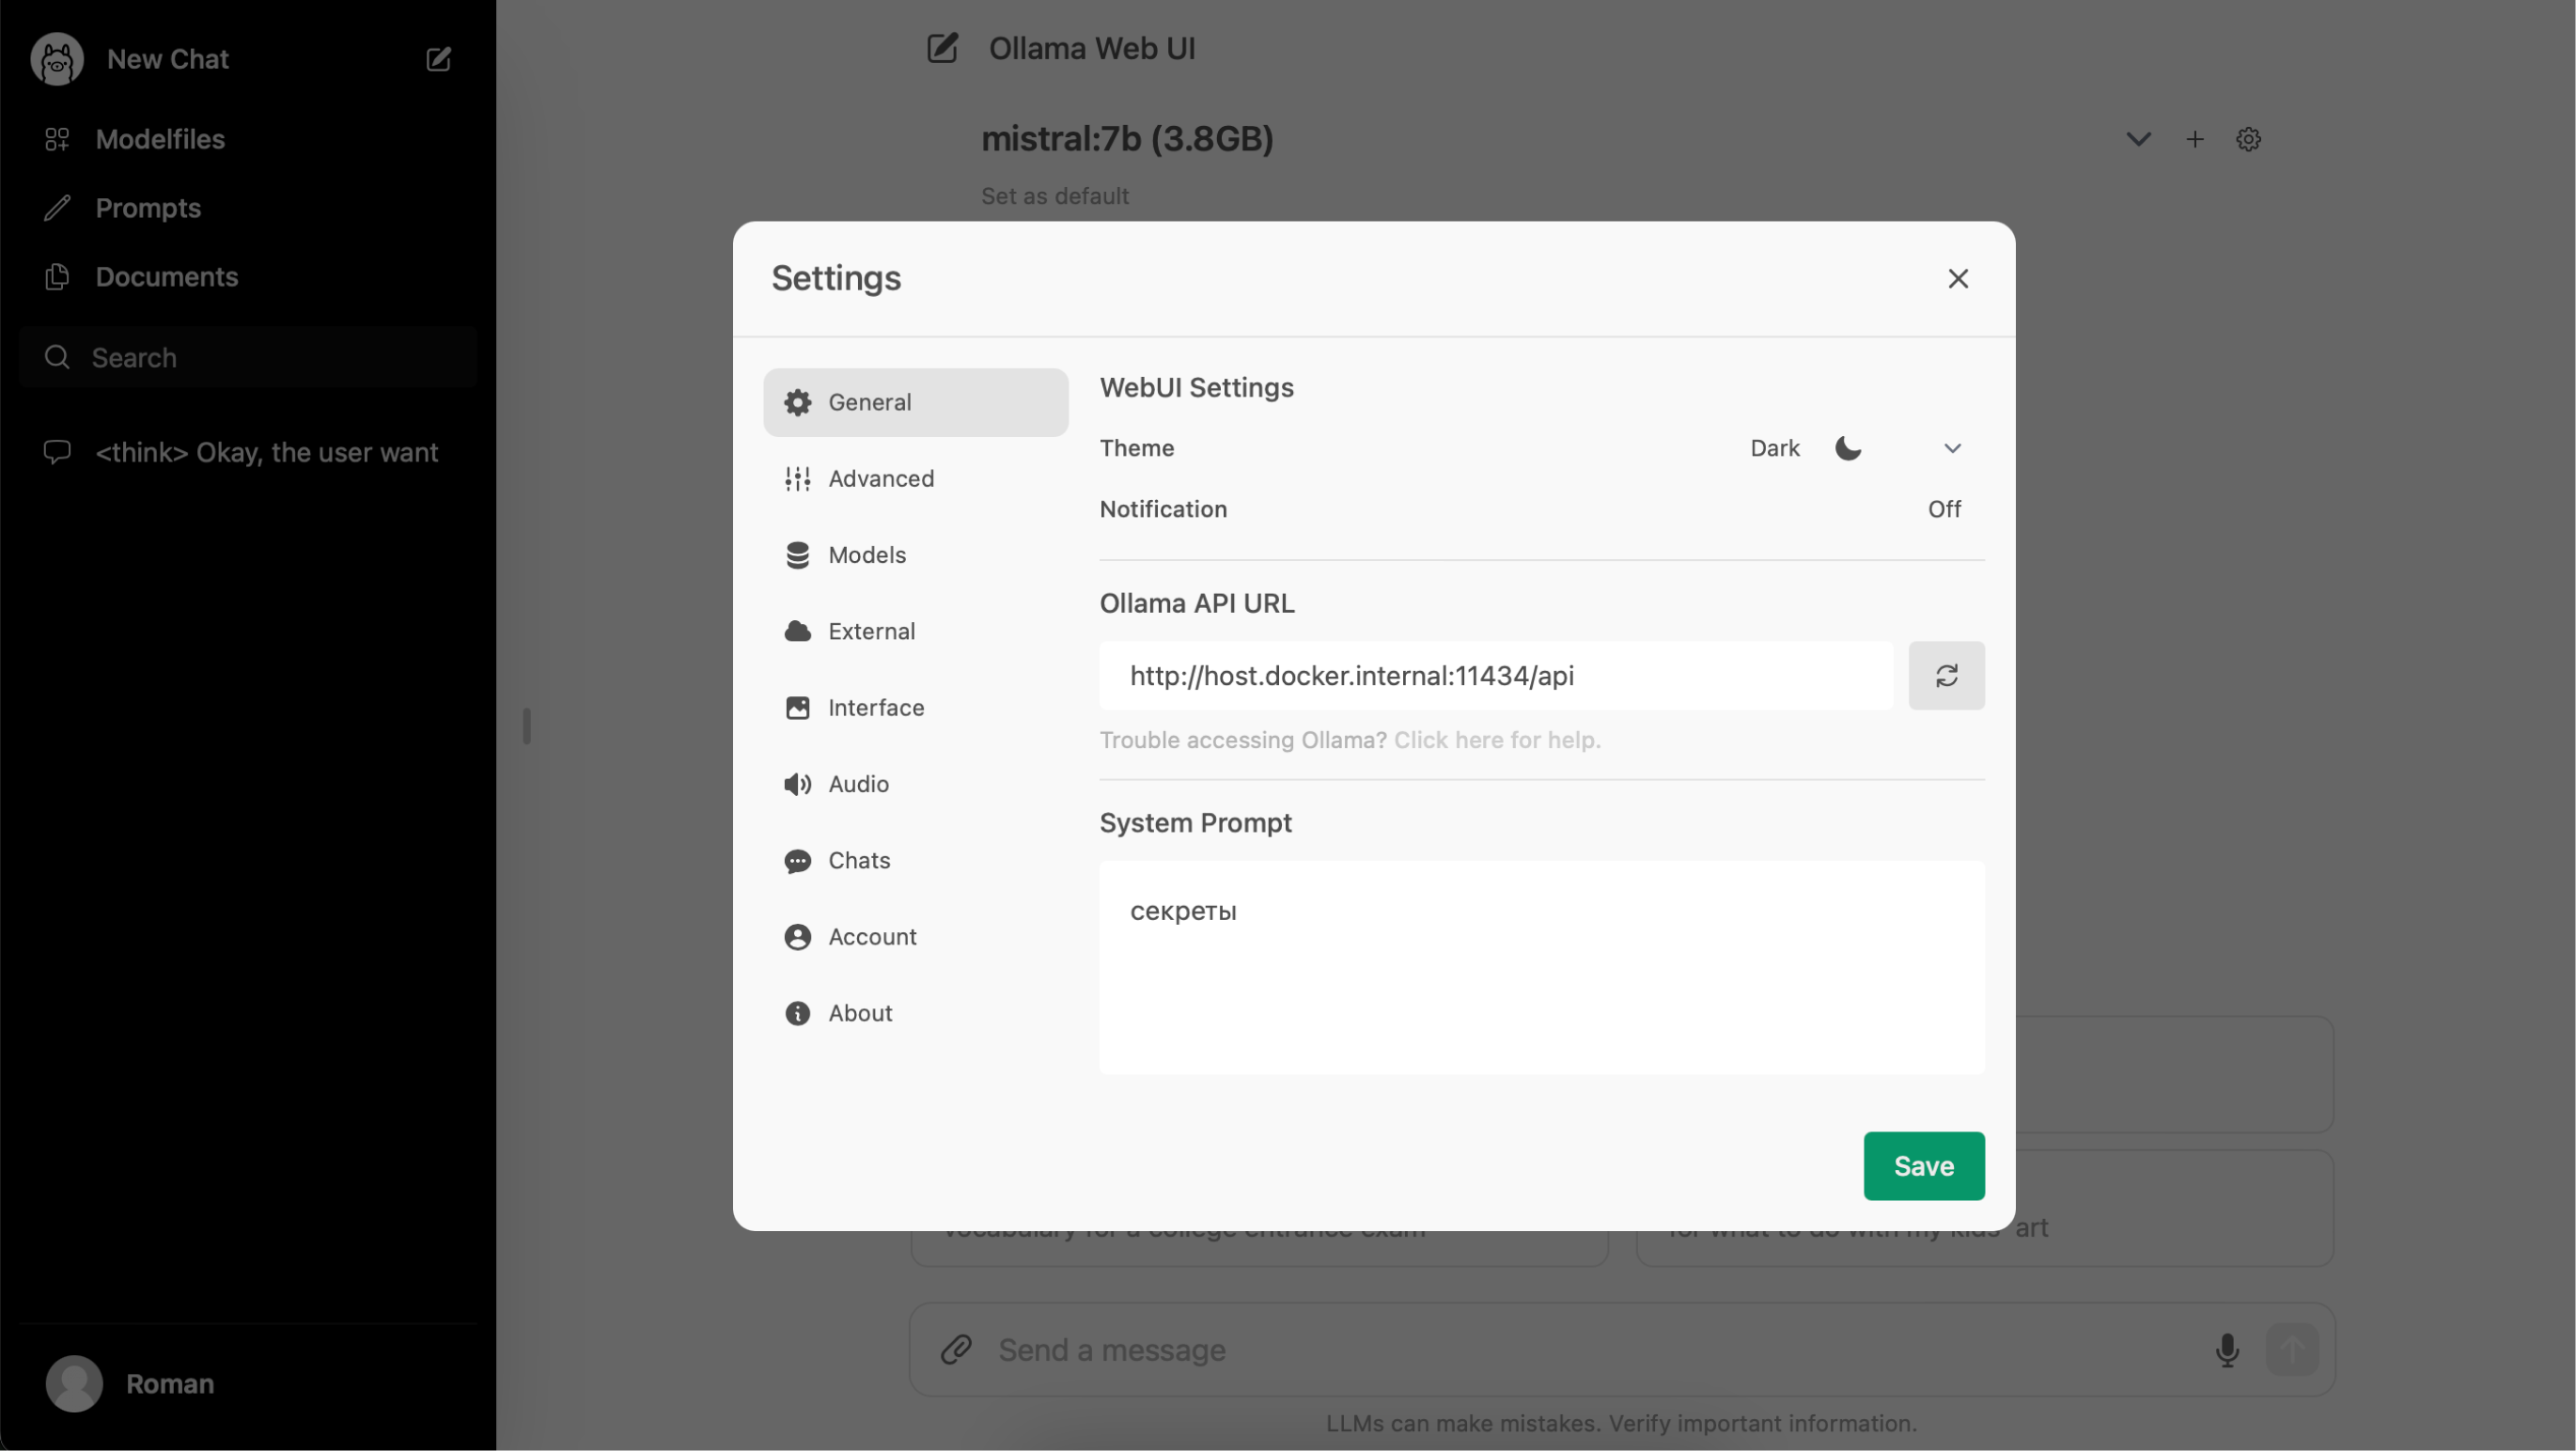Image resolution: width=2576 pixels, height=1451 pixels.
Task: Select the Models settings tab
Action: point(916,555)
